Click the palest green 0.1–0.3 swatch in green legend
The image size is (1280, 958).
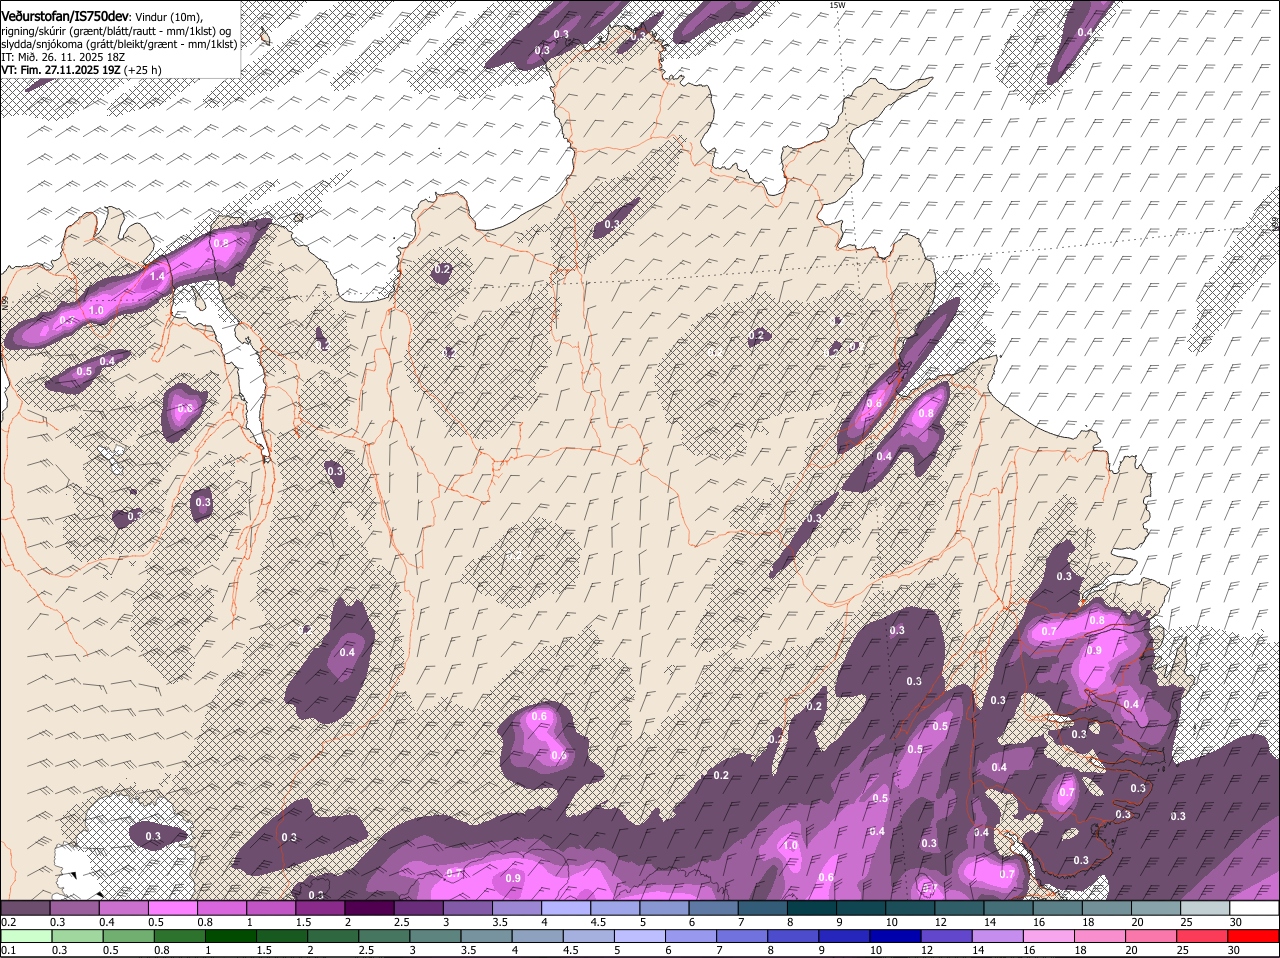click(x=26, y=936)
